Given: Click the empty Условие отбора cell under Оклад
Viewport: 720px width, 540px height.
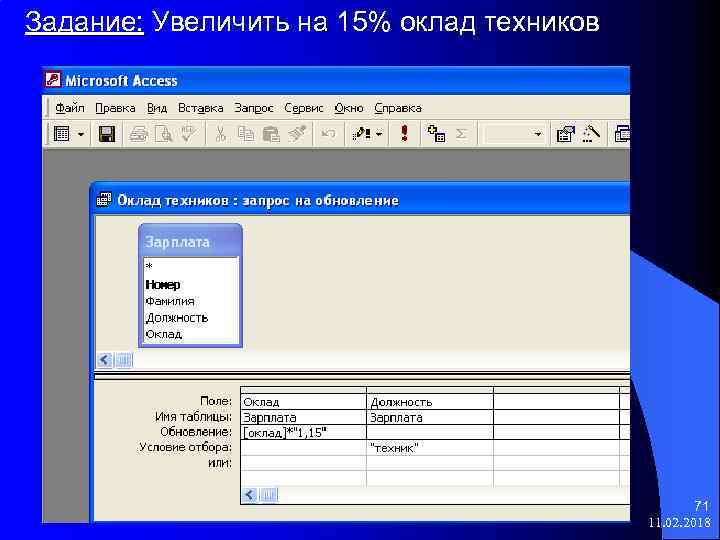Looking at the screenshot, I should pos(304,448).
